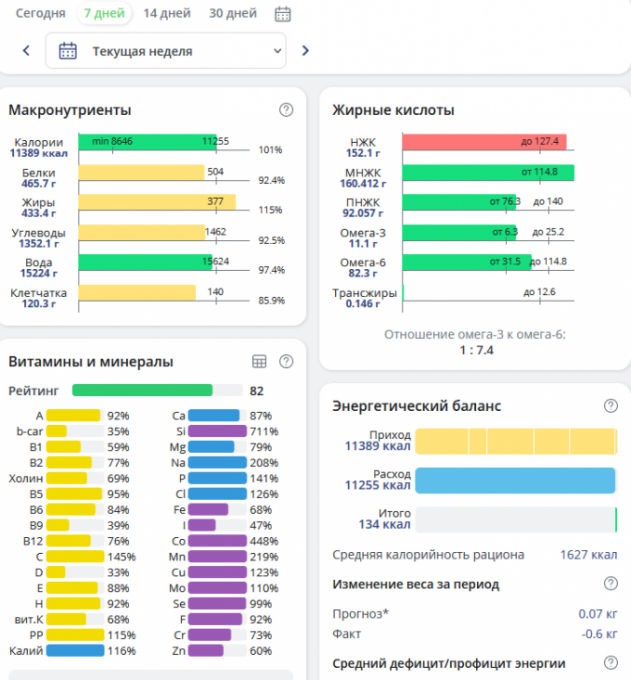This screenshot has height=680, width=631.
Task: Open table view in Витамины и минералы
Action: [x=259, y=361]
